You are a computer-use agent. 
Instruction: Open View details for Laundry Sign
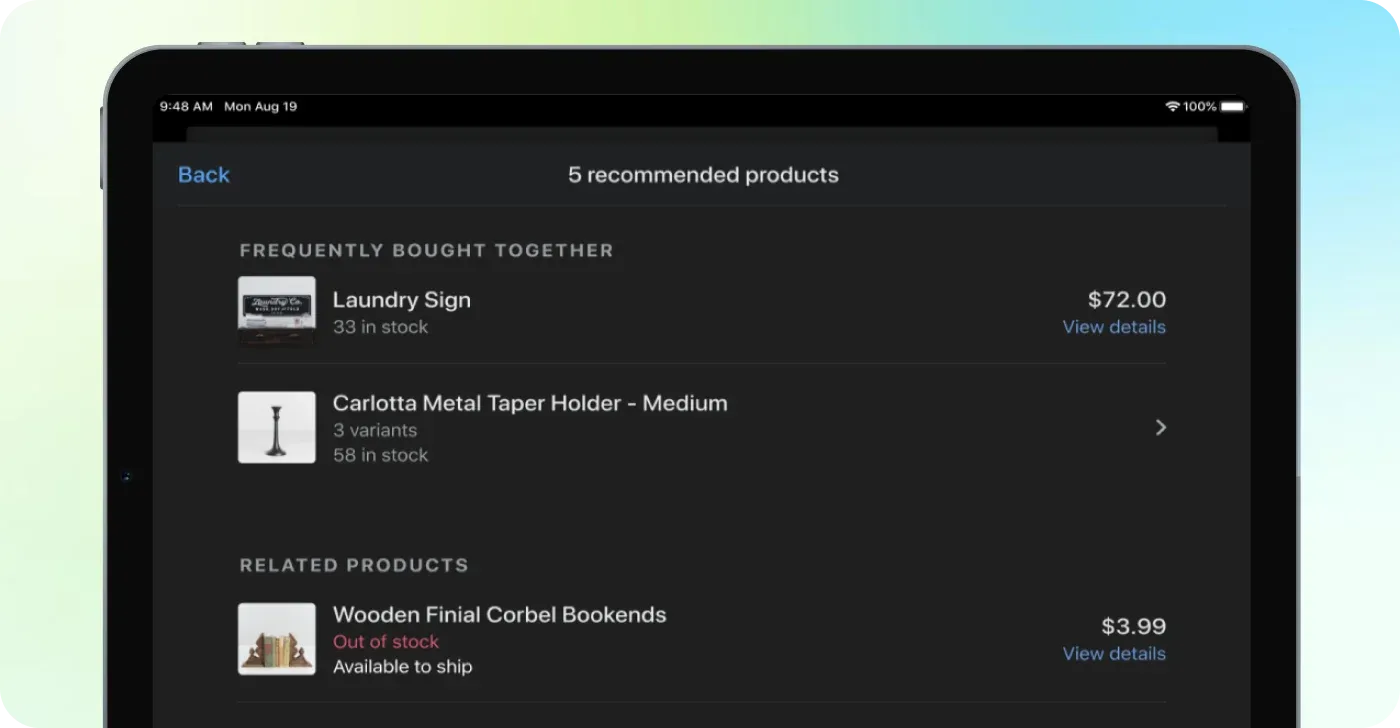(1113, 327)
